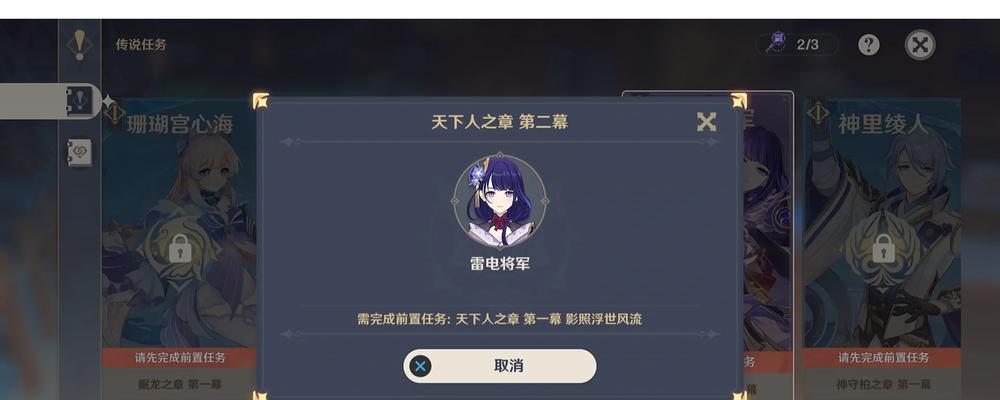This screenshot has height=400, width=1000.
Task: Click the X icon inside 取消 button
Action: pos(420,366)
